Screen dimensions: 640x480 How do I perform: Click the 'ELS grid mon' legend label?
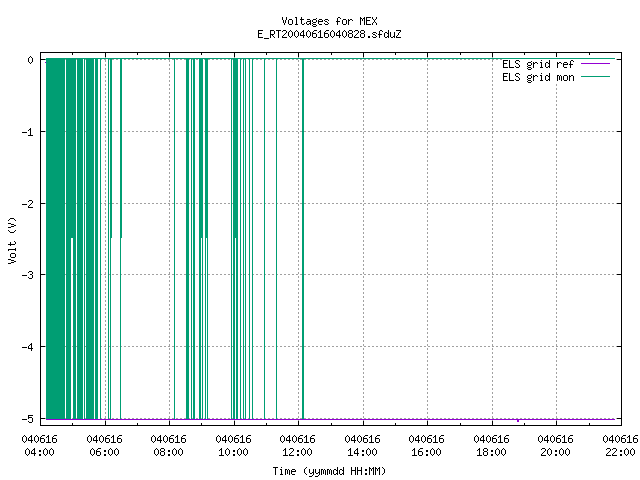coord(538,77)
